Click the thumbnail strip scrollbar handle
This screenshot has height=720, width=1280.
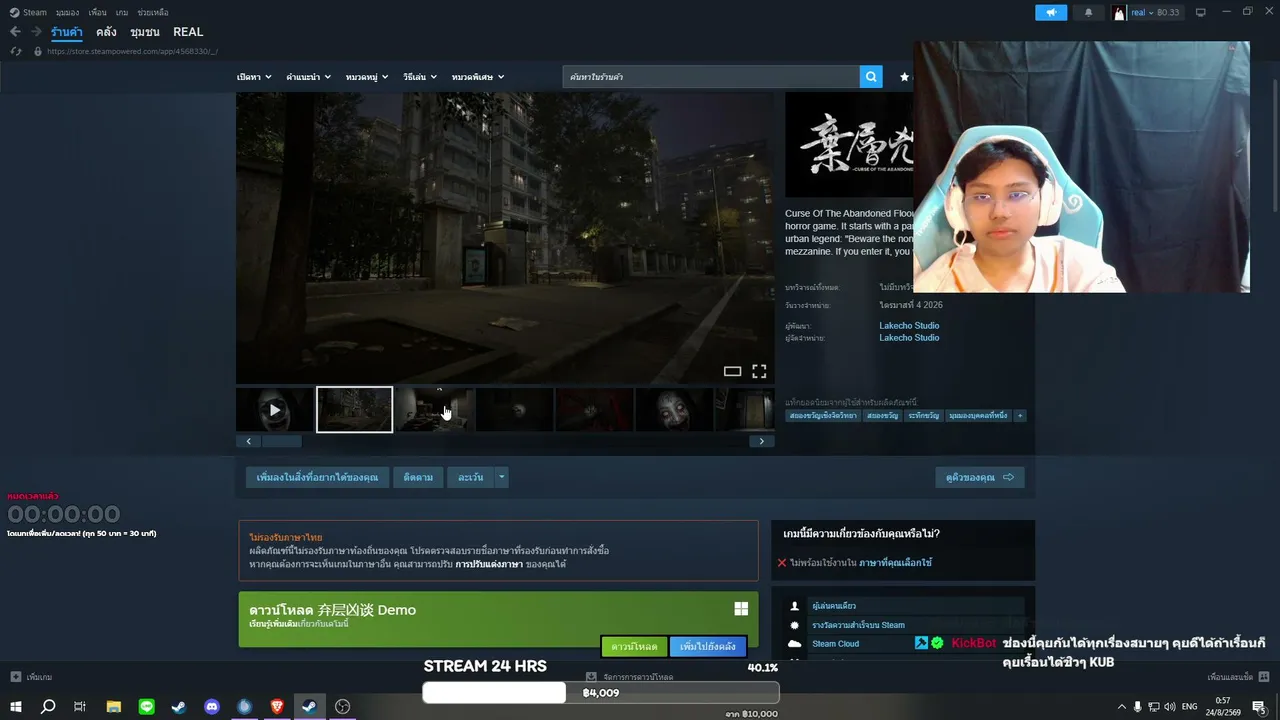click(281, 441)
